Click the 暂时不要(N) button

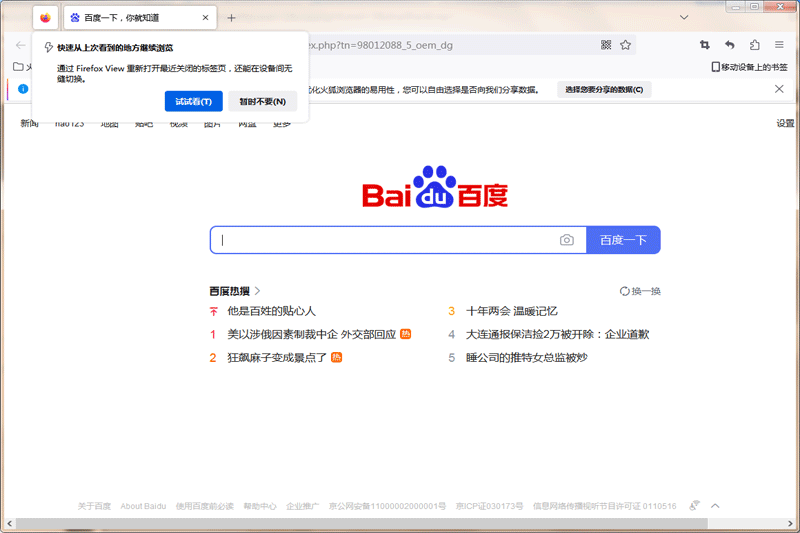click(263, 101)
